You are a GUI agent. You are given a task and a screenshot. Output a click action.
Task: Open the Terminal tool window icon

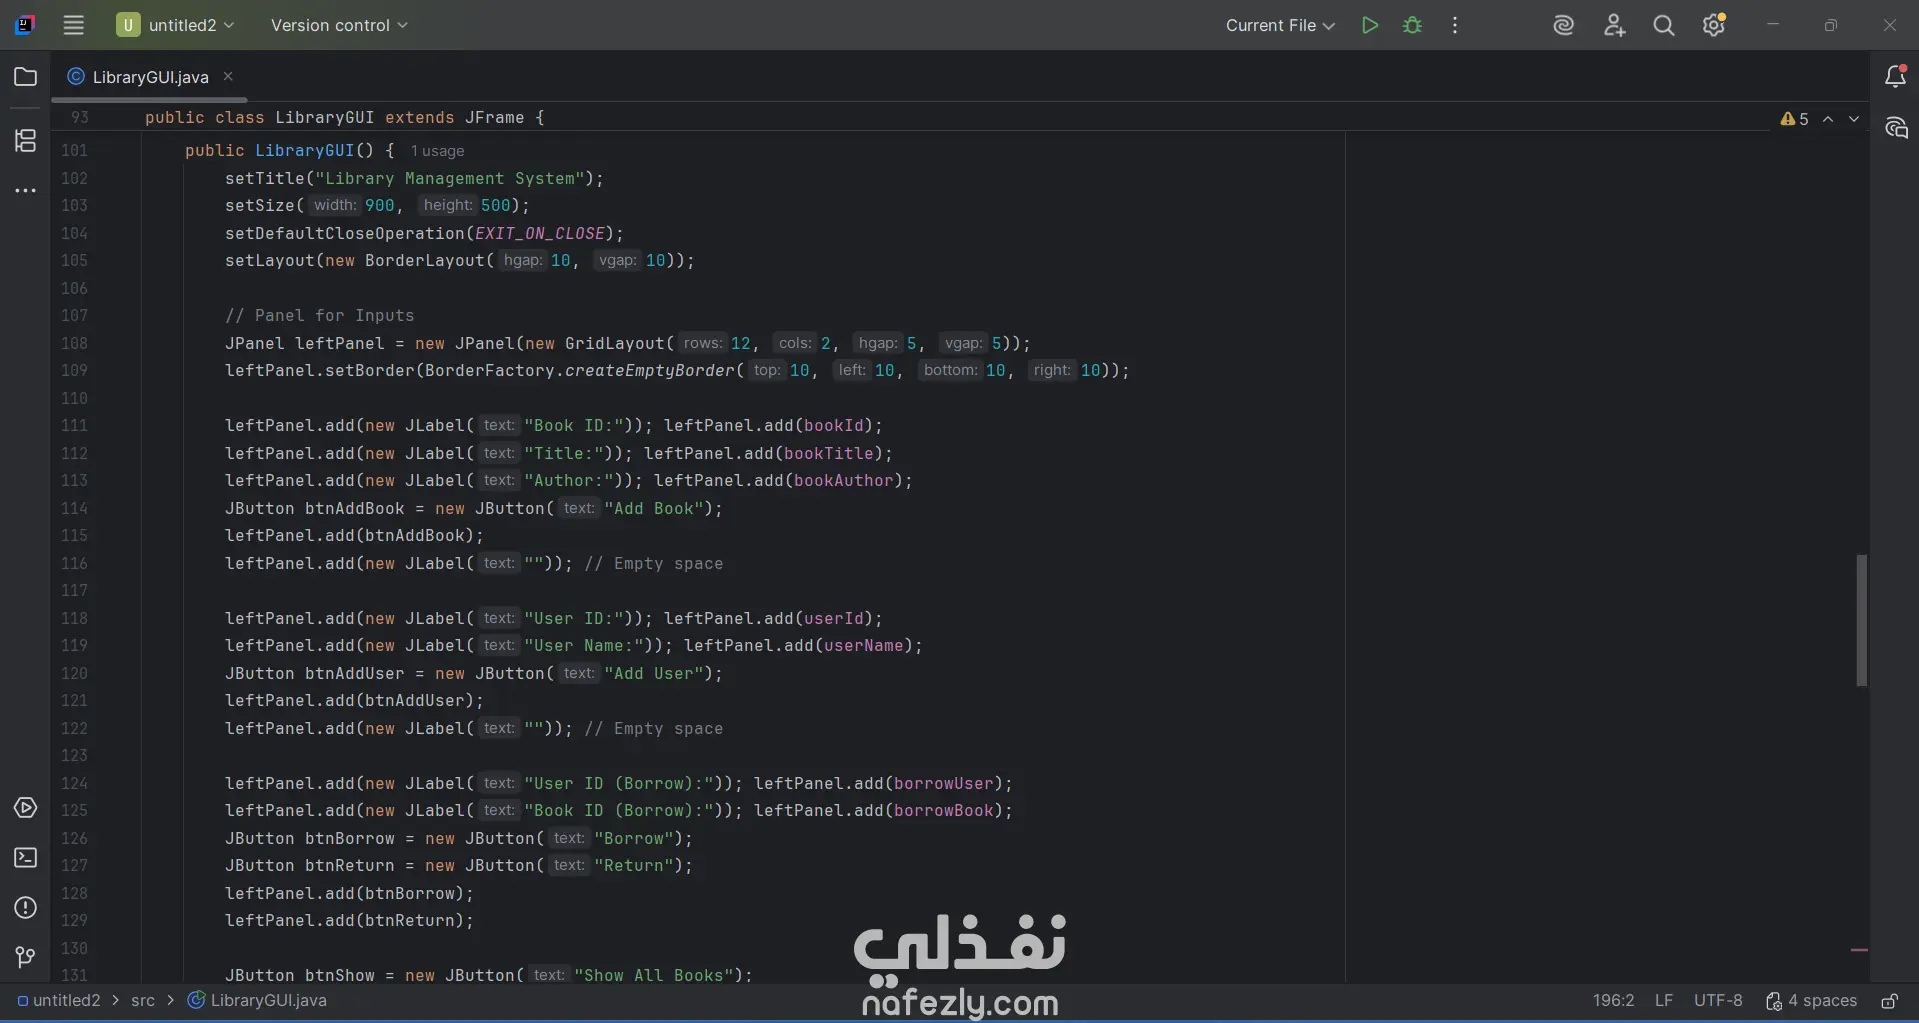click(x=26, y=858)
